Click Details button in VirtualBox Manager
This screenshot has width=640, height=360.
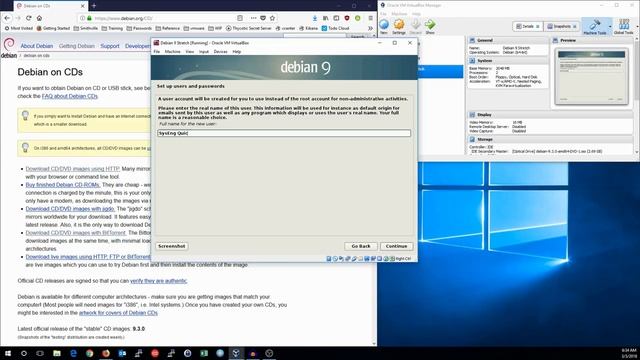pyautogui.click(x=528, y=27)
